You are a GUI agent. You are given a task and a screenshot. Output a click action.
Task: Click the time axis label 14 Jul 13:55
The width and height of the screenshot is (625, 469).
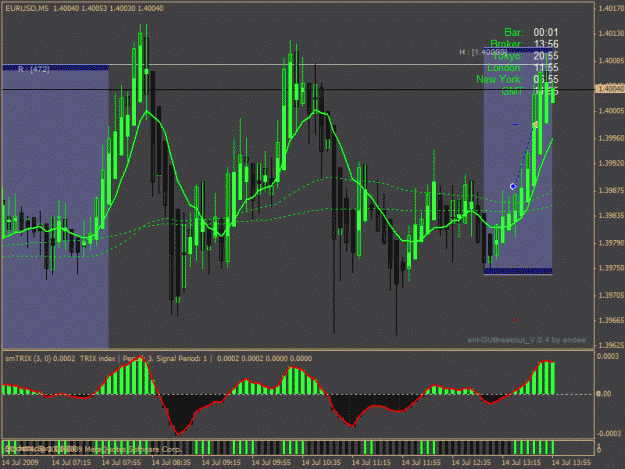(571, 463)
